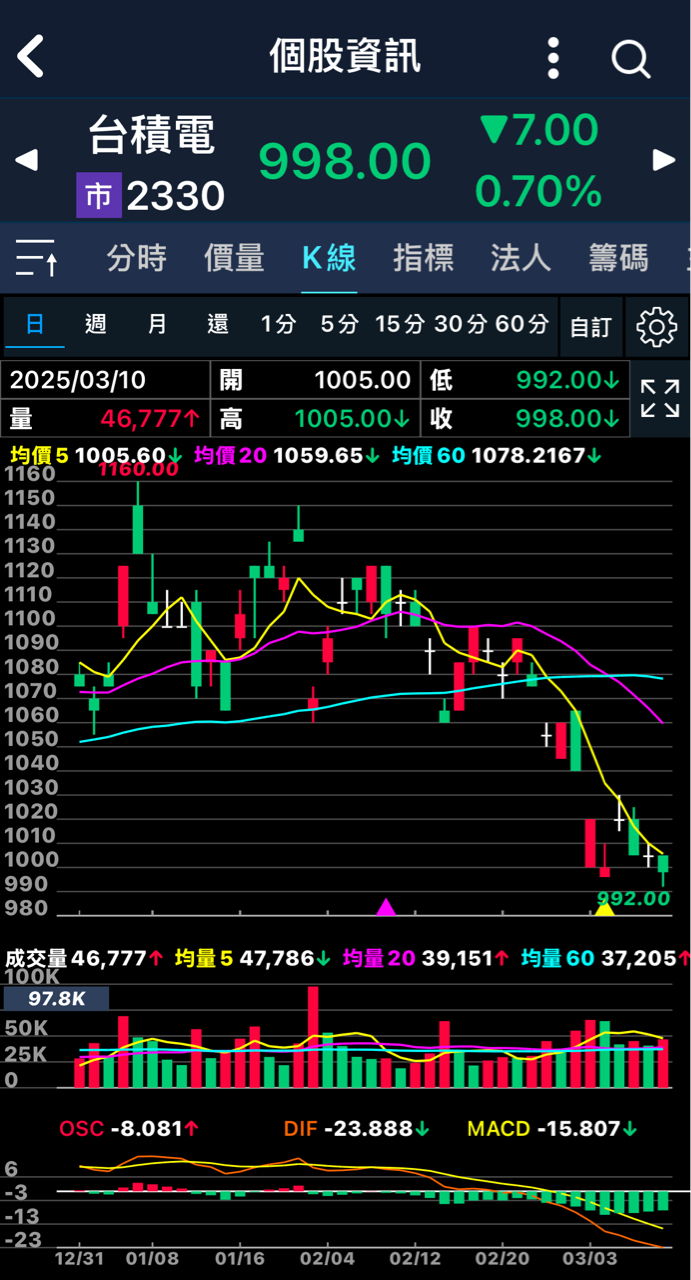This screenshot has height=1280, width=691.
Task: Tap the red 1160.00 high label
Action: [x=138, y=470]
